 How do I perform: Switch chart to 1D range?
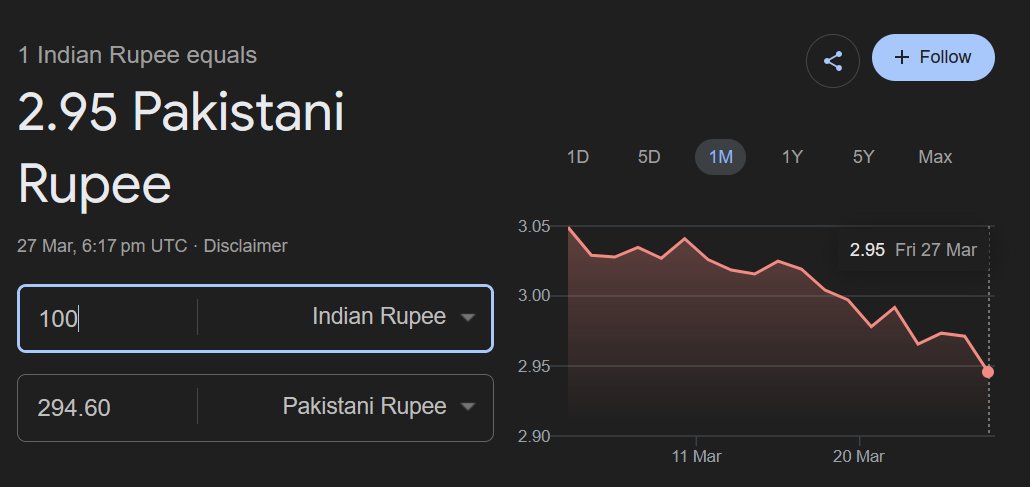click(577, 157)
